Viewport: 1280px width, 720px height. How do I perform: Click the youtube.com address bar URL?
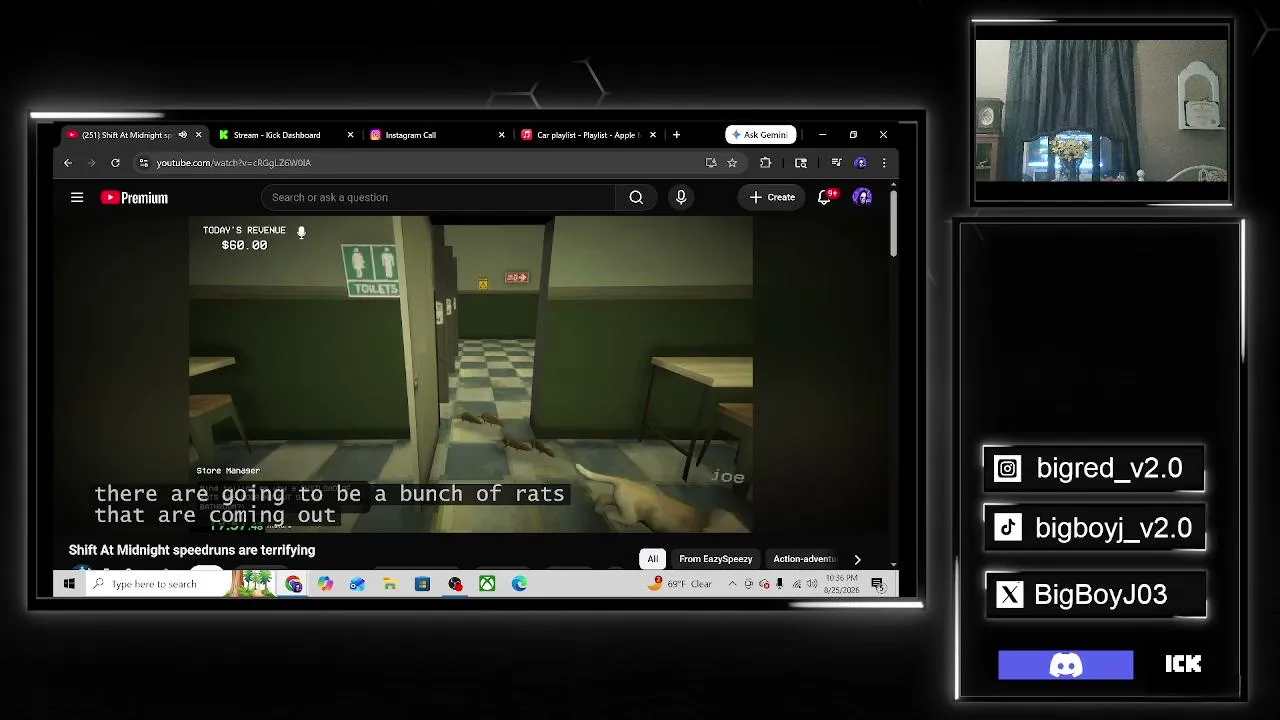(x=233, y=163)
